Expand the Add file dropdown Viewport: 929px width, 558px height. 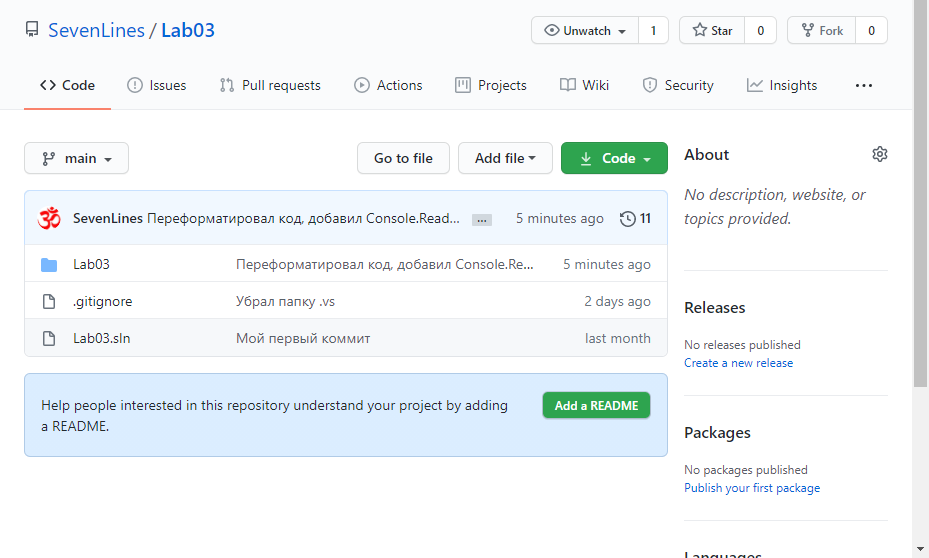pos(505,158)
